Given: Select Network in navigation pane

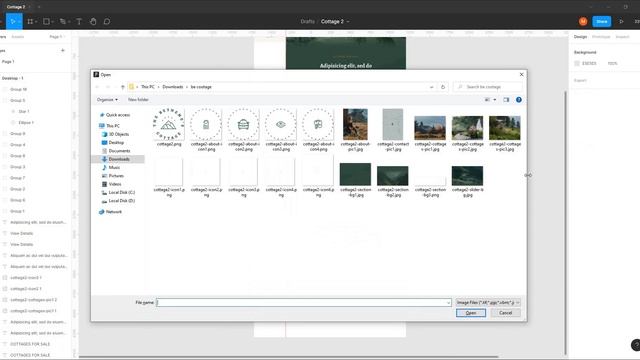Looking at the screenshot, I should [113, 212].
